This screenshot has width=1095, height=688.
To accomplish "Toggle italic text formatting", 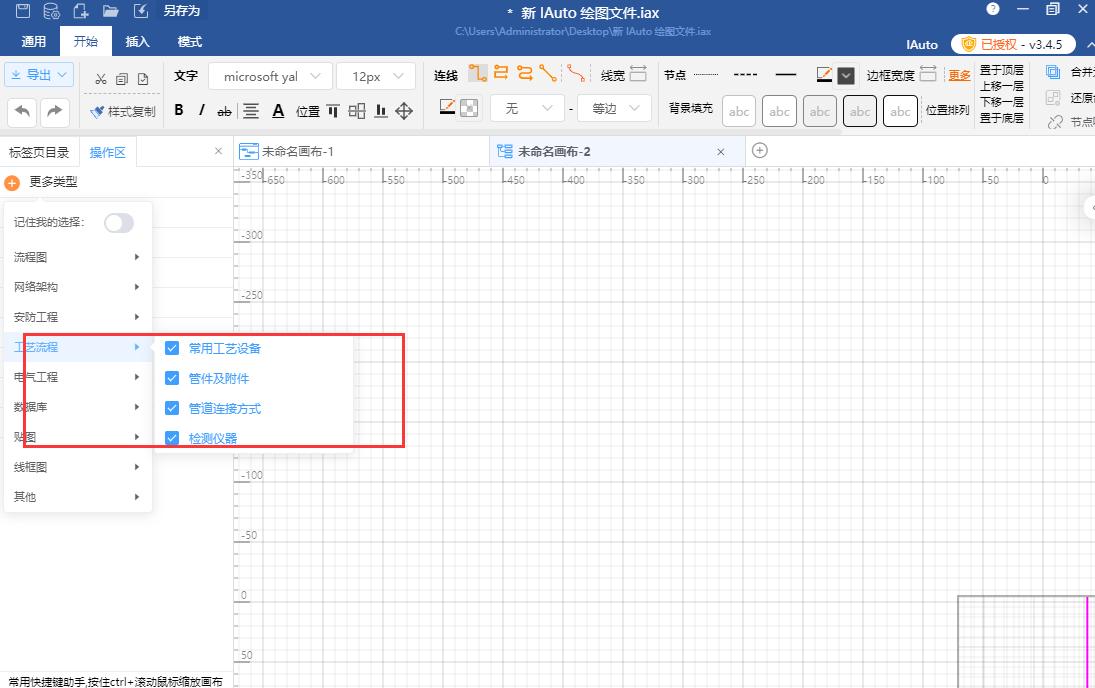I will tap(202, 110).
